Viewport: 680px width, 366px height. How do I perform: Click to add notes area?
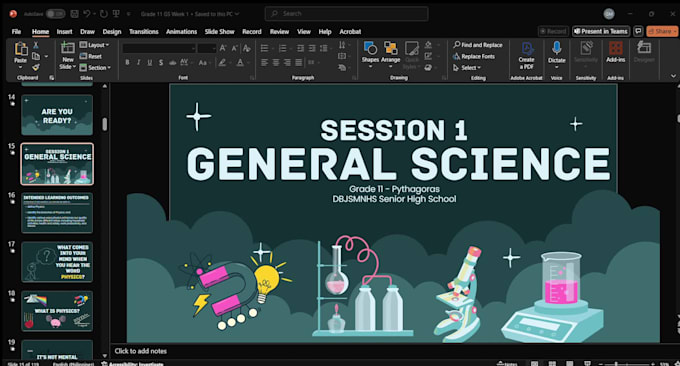(x=141, y=351)
